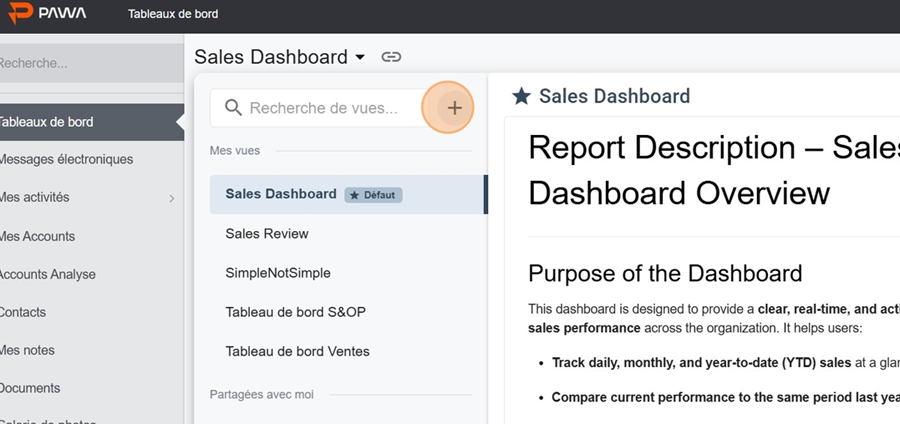Go to Mes Accounts in sidebar

pyautogui.click(x=38, y=236)
